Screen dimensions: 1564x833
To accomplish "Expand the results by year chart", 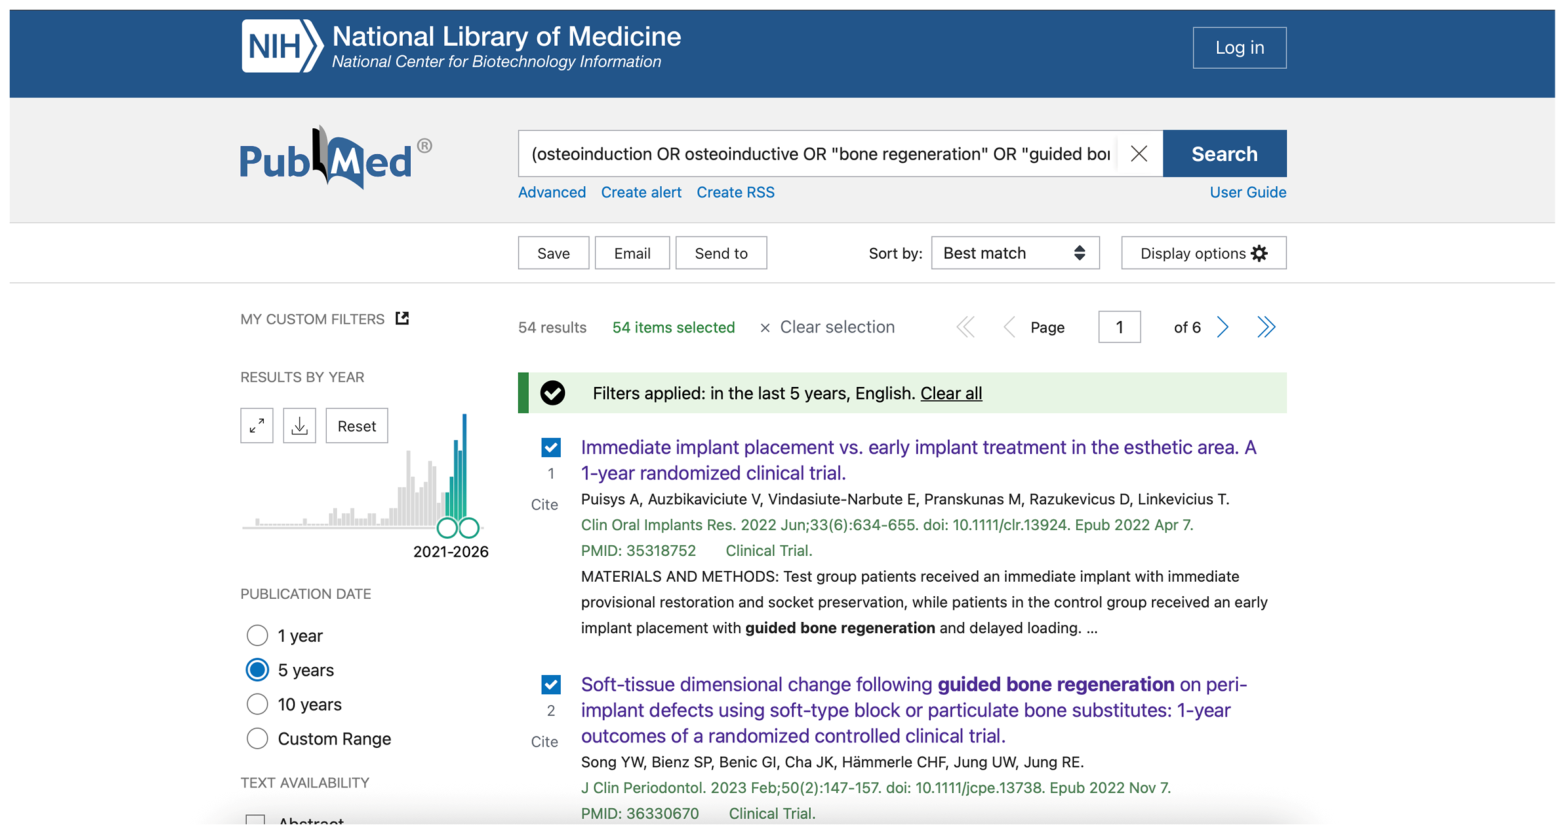I will pyautogui.click(x=257, y=426).
